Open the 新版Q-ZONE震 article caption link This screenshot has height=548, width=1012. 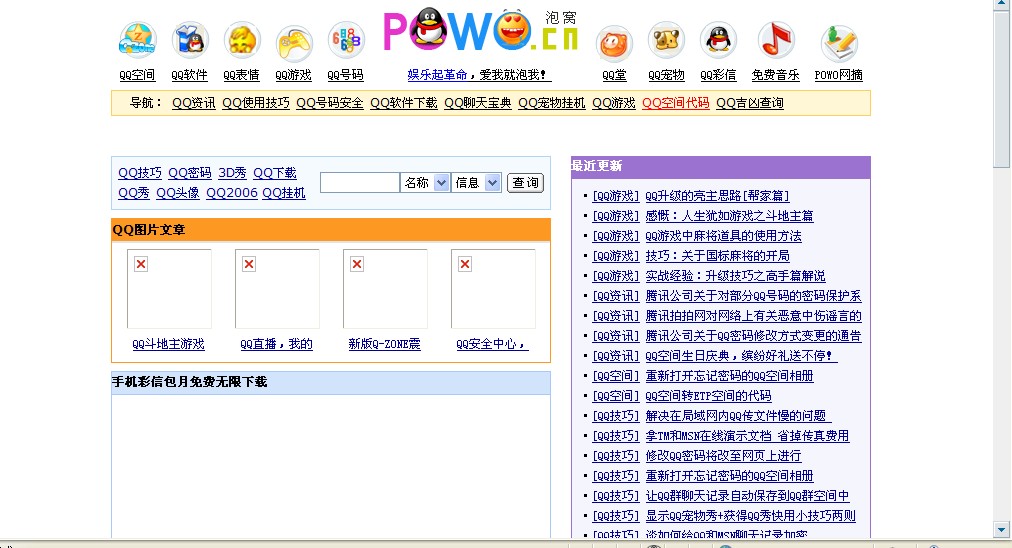pos(385,344)
